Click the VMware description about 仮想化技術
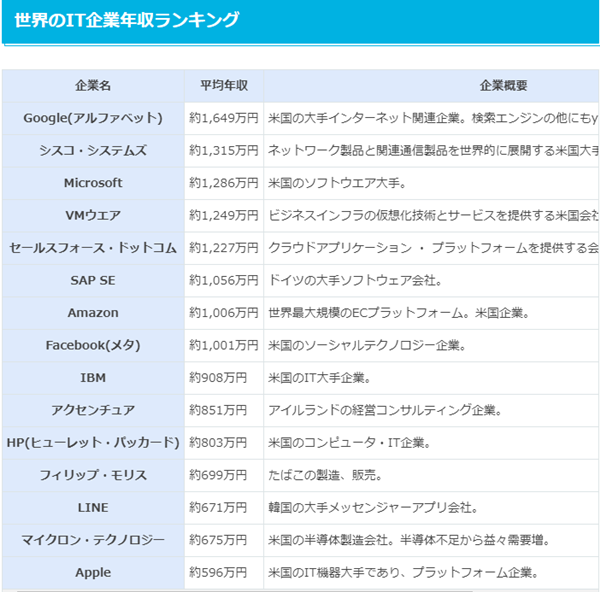This screenshot has height=592, width=600. click(433, 215)
